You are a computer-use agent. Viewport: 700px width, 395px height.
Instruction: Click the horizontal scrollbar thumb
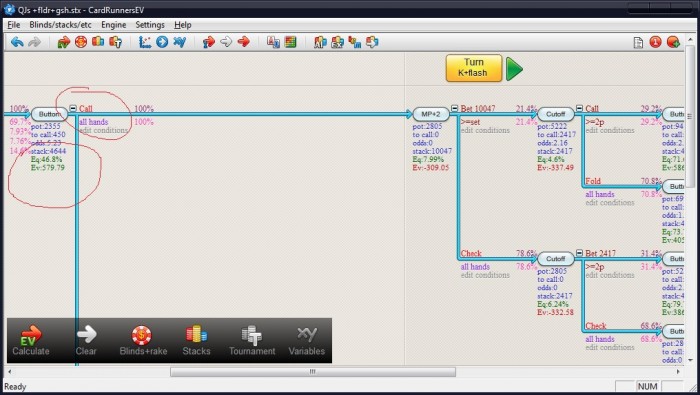313,372
